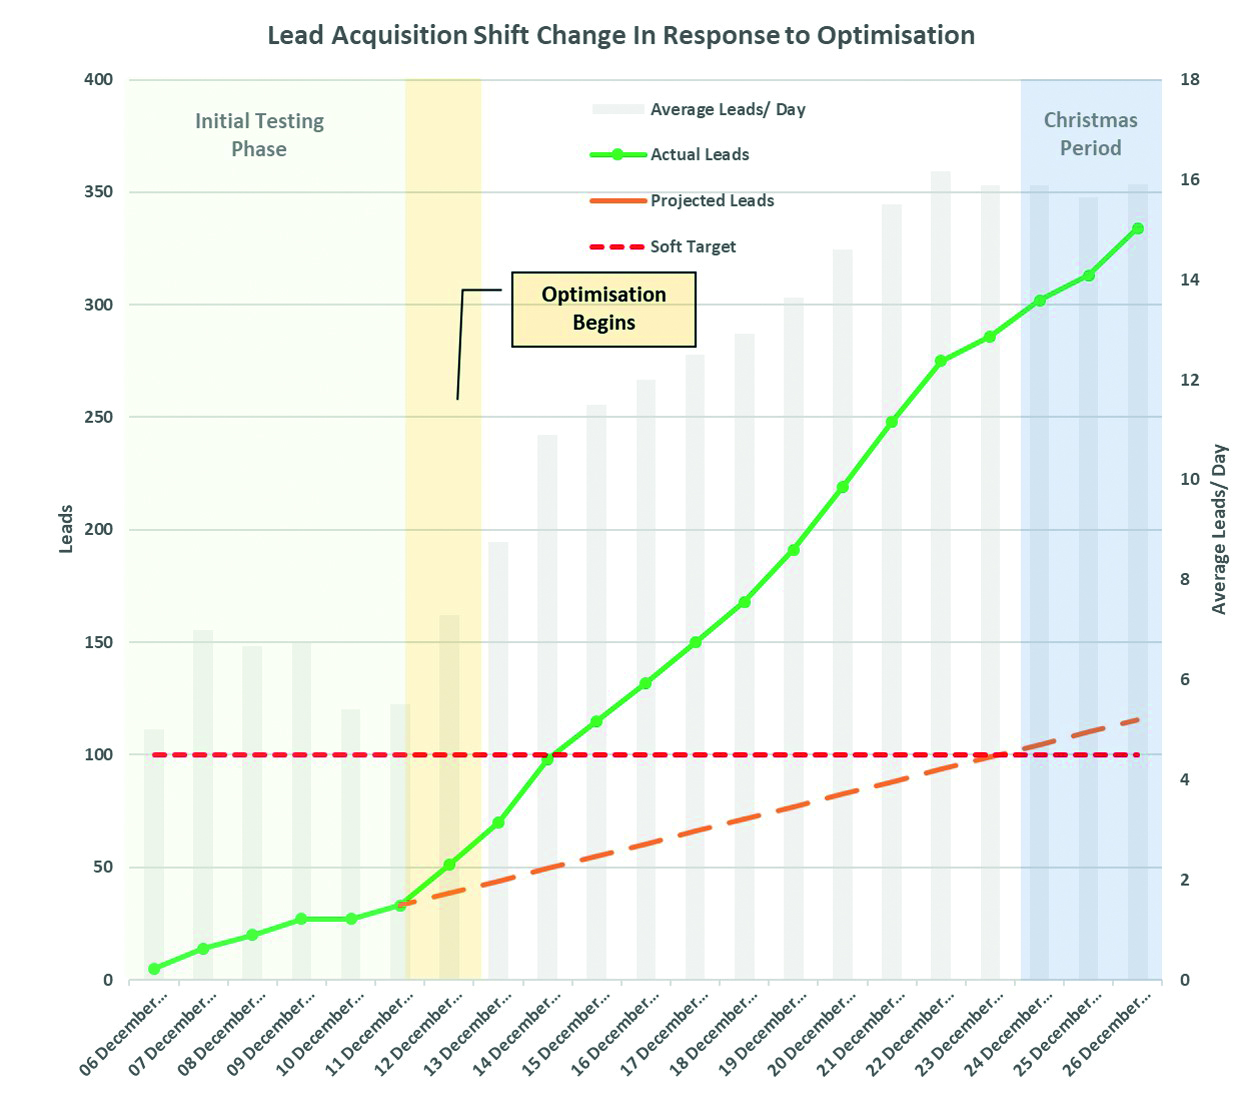Click the 300 value on left axis

(x=98, y=304)
